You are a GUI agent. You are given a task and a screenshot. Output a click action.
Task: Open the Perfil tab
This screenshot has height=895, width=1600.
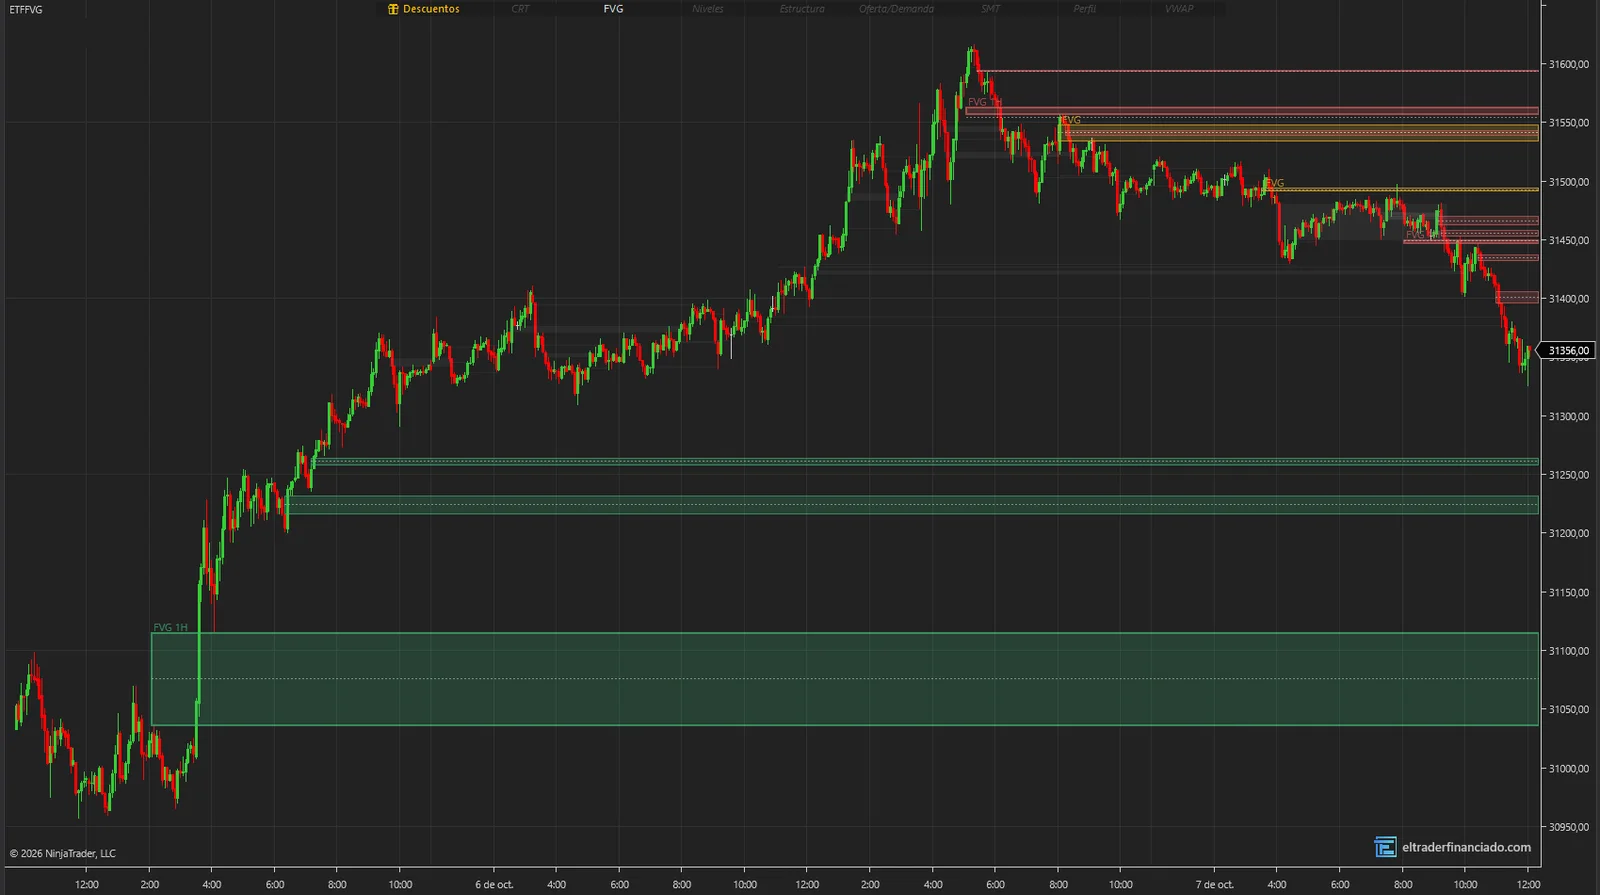(x=1084, y=9)
